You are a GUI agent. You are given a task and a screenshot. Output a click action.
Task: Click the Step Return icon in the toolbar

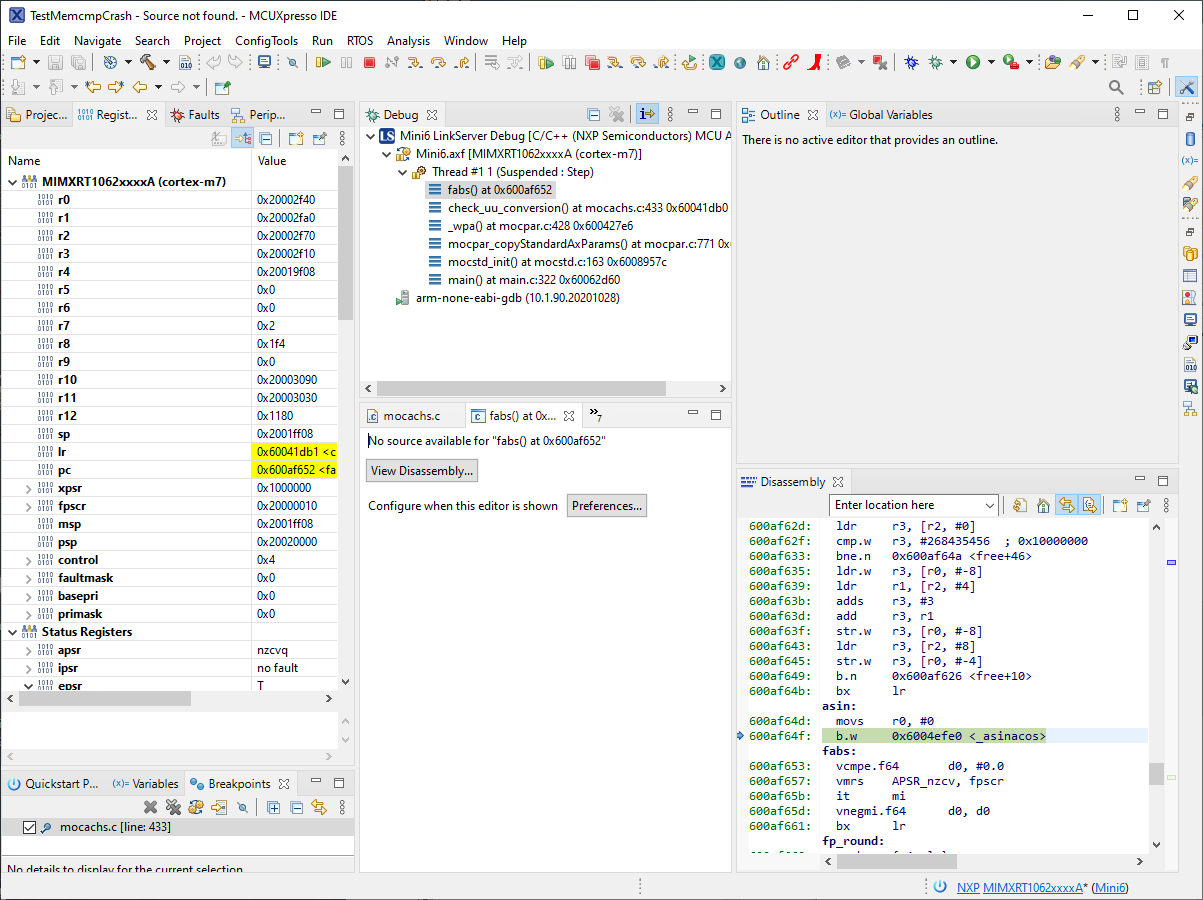point(461,62)
